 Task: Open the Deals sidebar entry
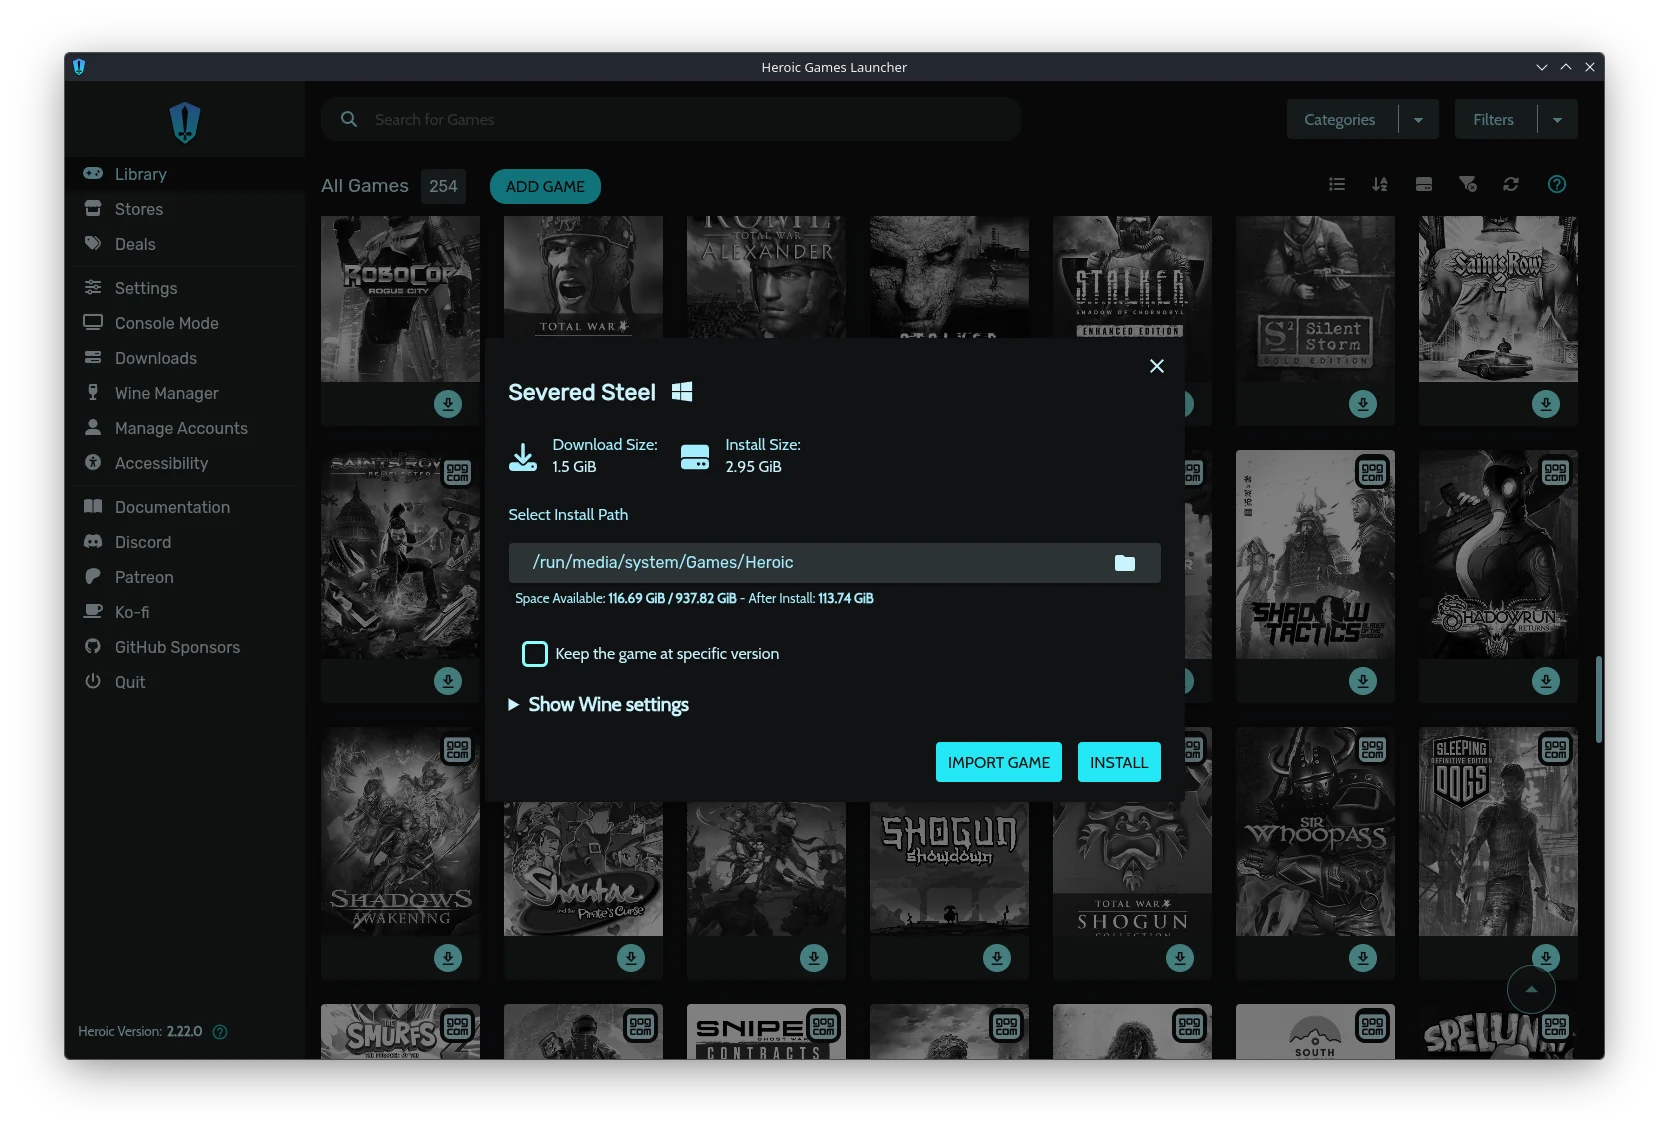tap(185, 244)
